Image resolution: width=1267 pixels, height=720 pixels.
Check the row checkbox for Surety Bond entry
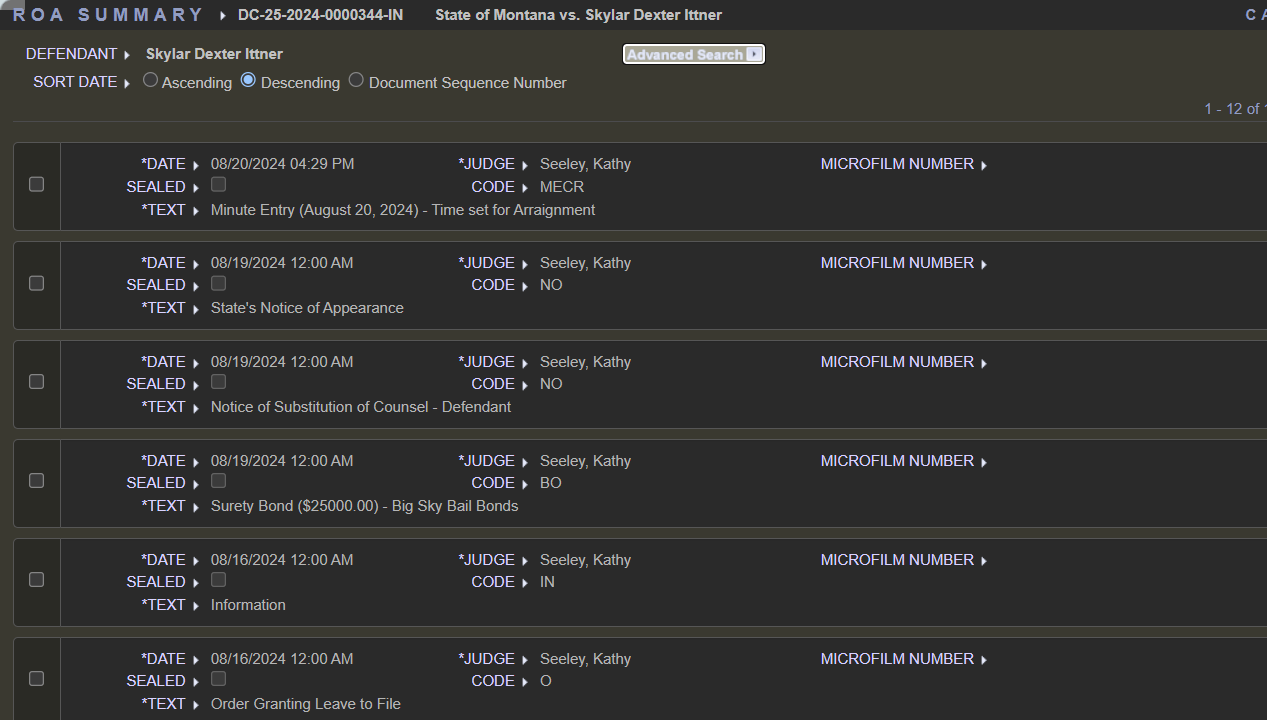(x=37, y=480)
